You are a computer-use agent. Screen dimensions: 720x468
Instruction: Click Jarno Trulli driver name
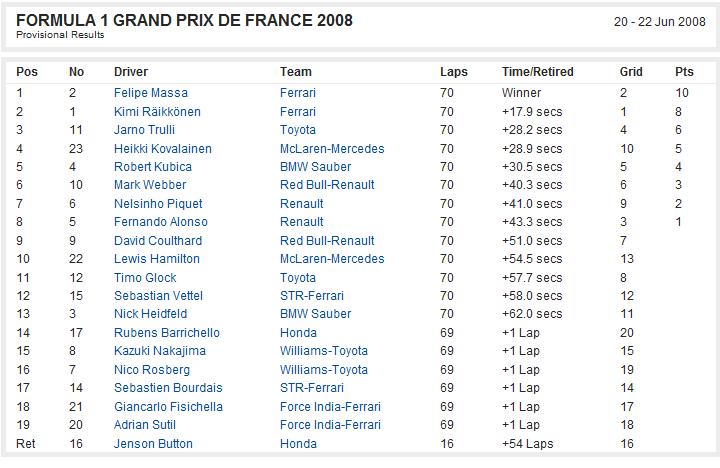[x=144, y=130]
